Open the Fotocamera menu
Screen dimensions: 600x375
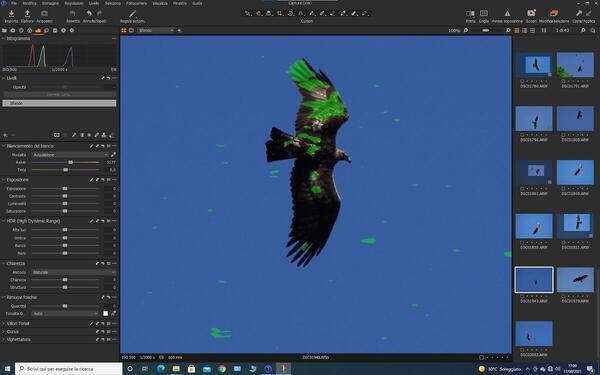point(137,3)
